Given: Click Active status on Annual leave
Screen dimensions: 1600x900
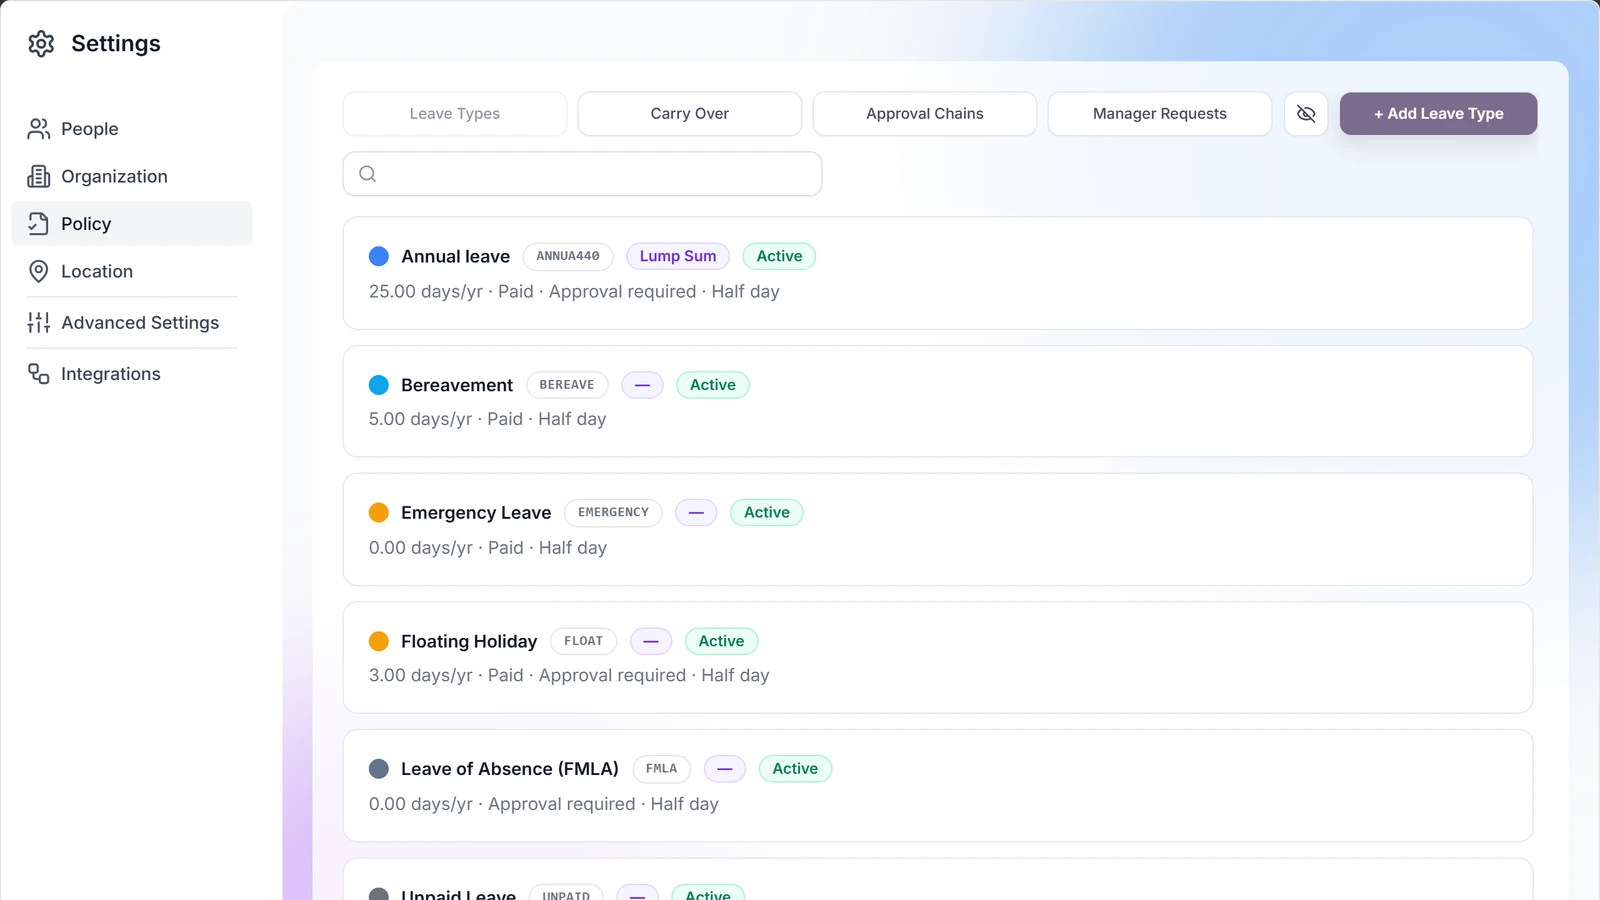Looking at the screenshot, I should click(x=779, y=256).
